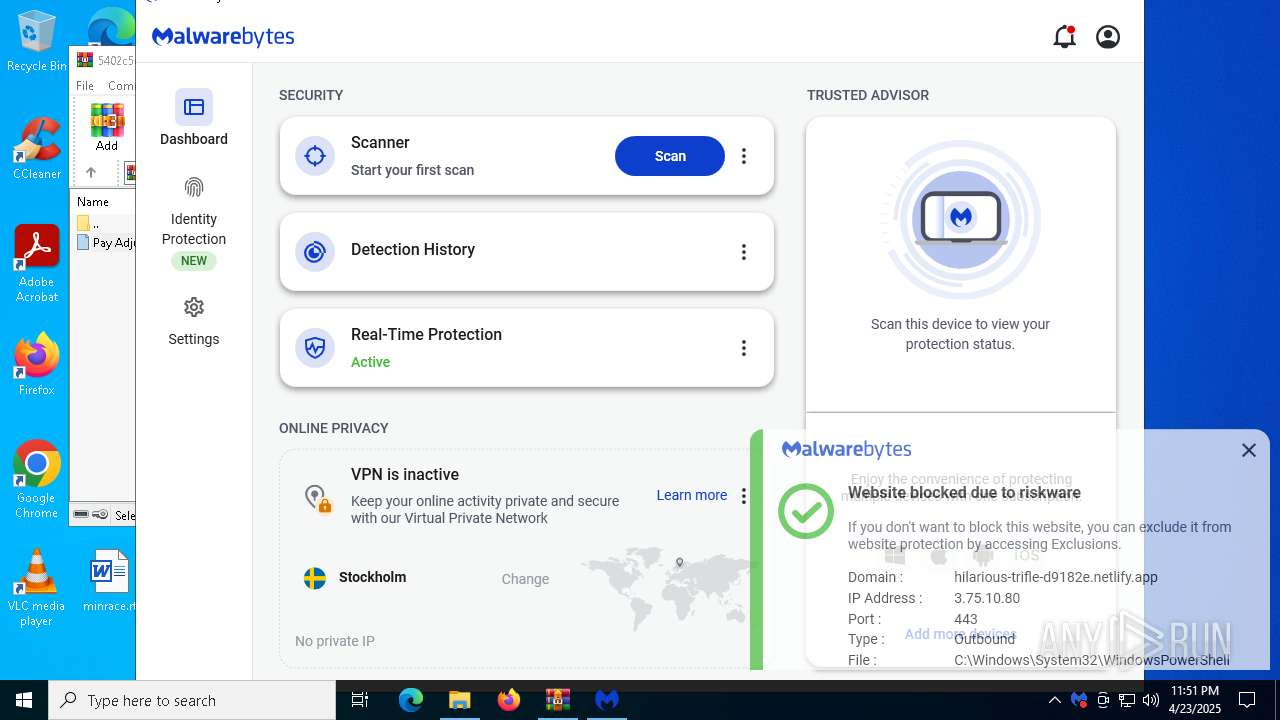Viewport: 1280px width, 720px height.
Task: Click the Malwarebytes logo in header
Action: point(223,37)
